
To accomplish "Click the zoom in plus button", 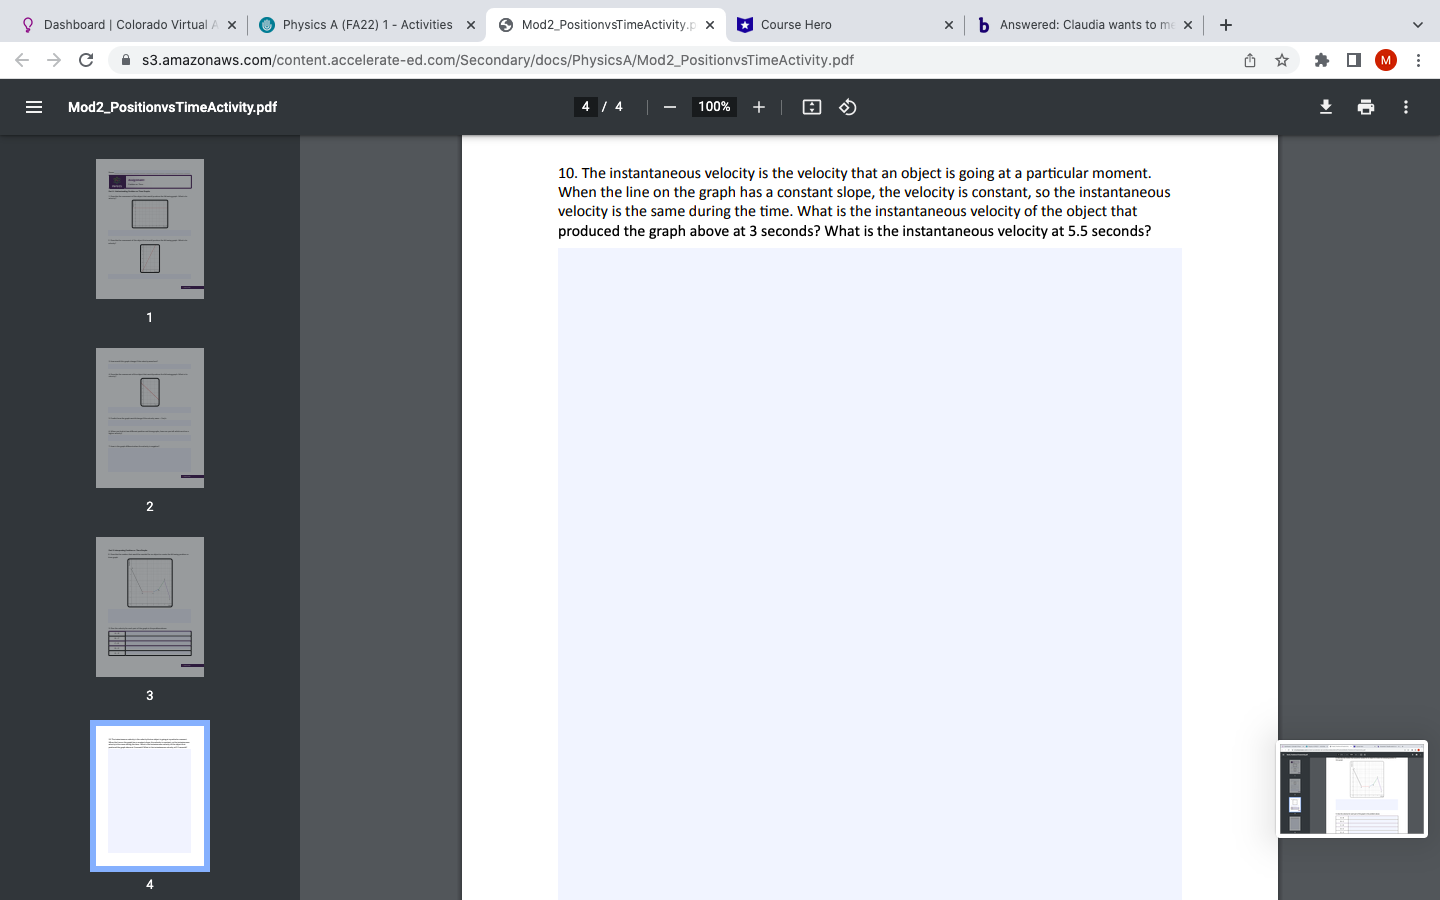I will (x=759, y=107).
